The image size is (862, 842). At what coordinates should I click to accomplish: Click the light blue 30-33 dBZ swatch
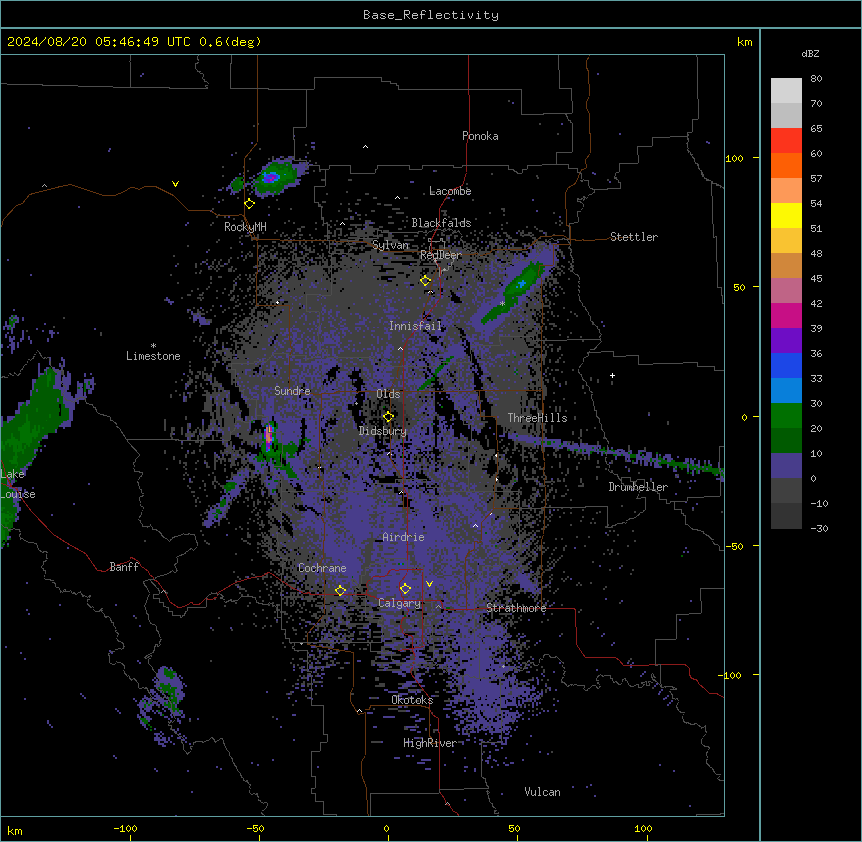coord(786,390)
